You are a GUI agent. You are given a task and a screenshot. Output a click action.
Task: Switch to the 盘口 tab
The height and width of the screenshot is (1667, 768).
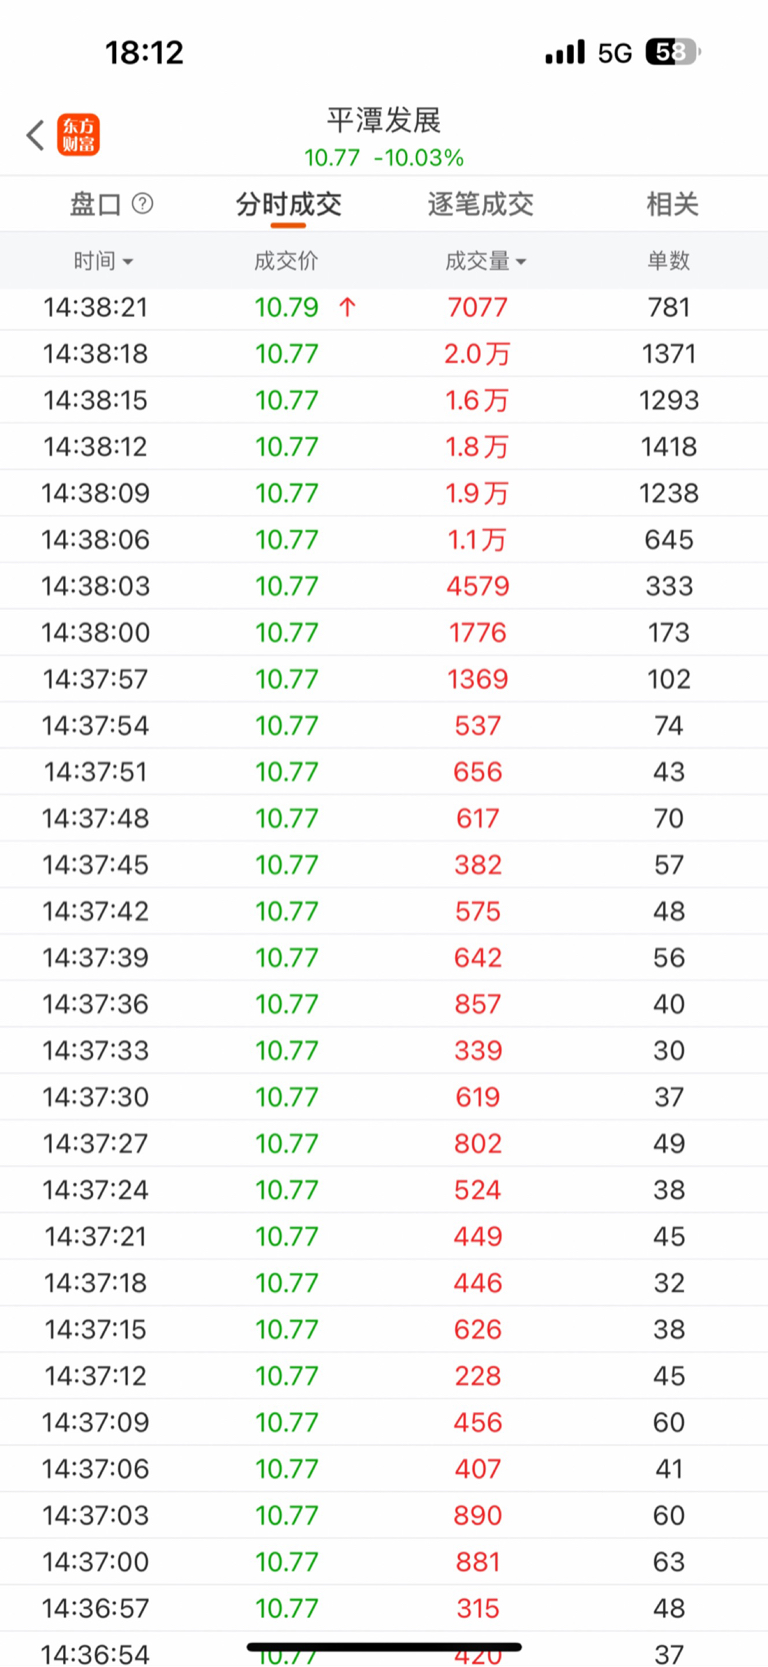tap(95, 204)
